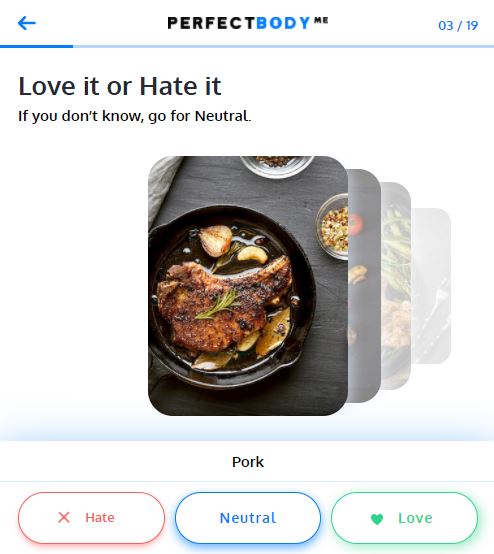This screenshot has width=494, height=554.
Task: Tap the Love button
Action: tap(404, 518)
